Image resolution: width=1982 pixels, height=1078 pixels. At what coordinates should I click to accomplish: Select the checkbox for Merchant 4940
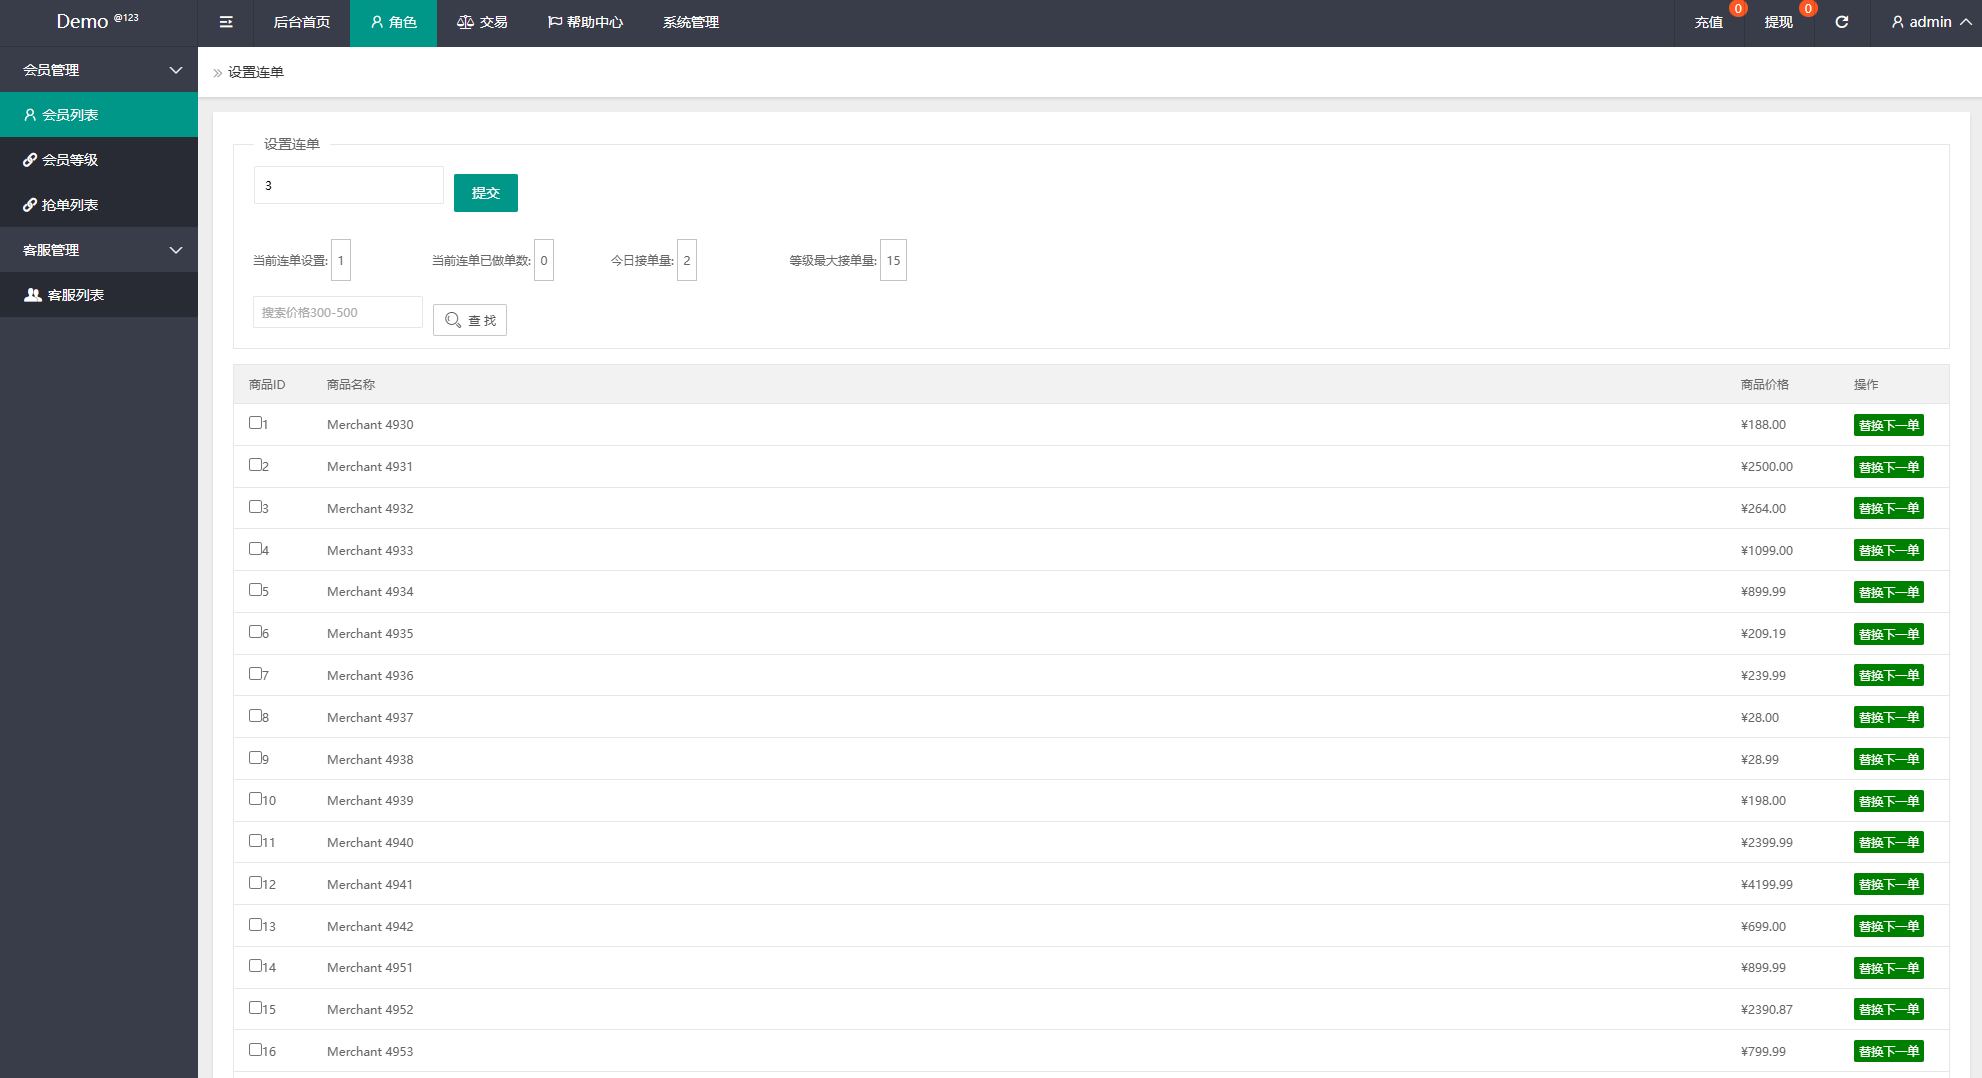pyautogui.click(x=255, y=841)
